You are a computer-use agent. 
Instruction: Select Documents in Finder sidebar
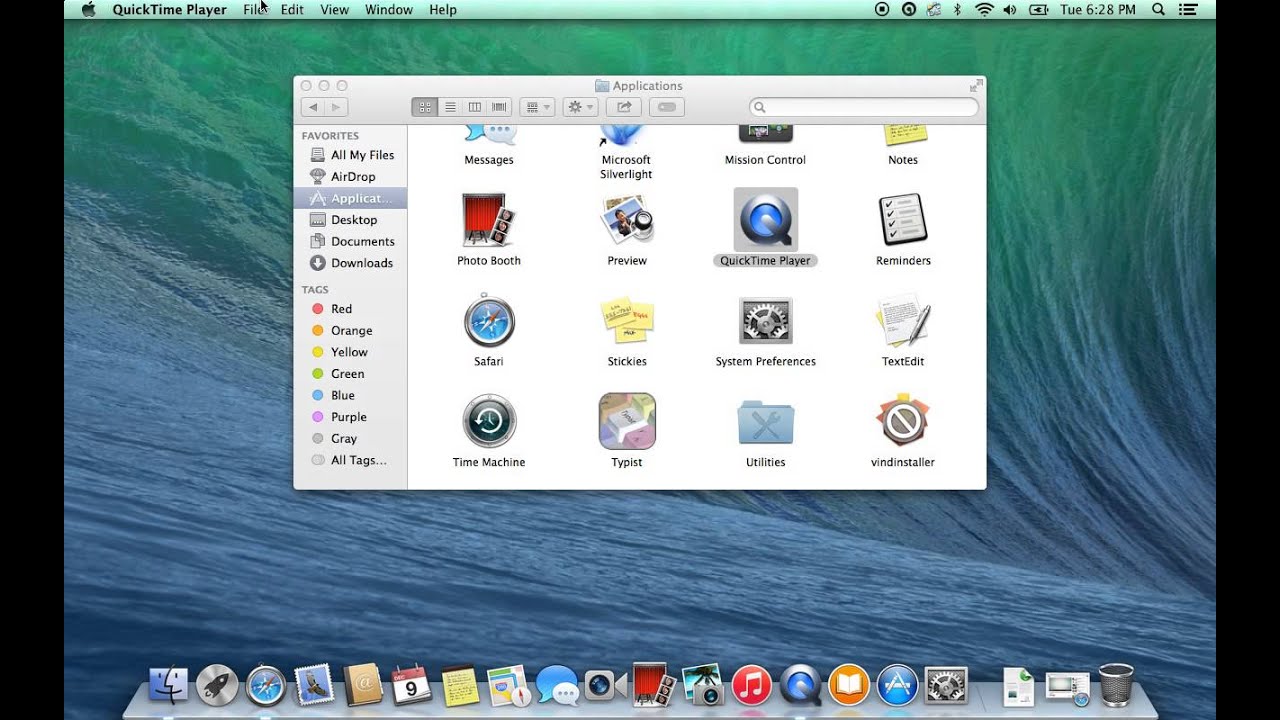tap(351, 241)
